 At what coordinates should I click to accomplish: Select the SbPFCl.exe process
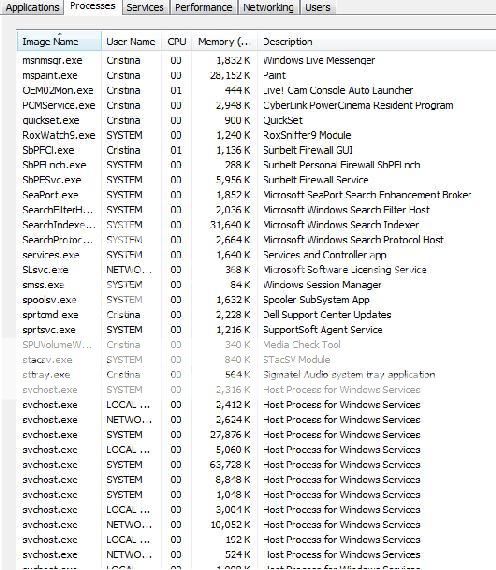[256, 150]
